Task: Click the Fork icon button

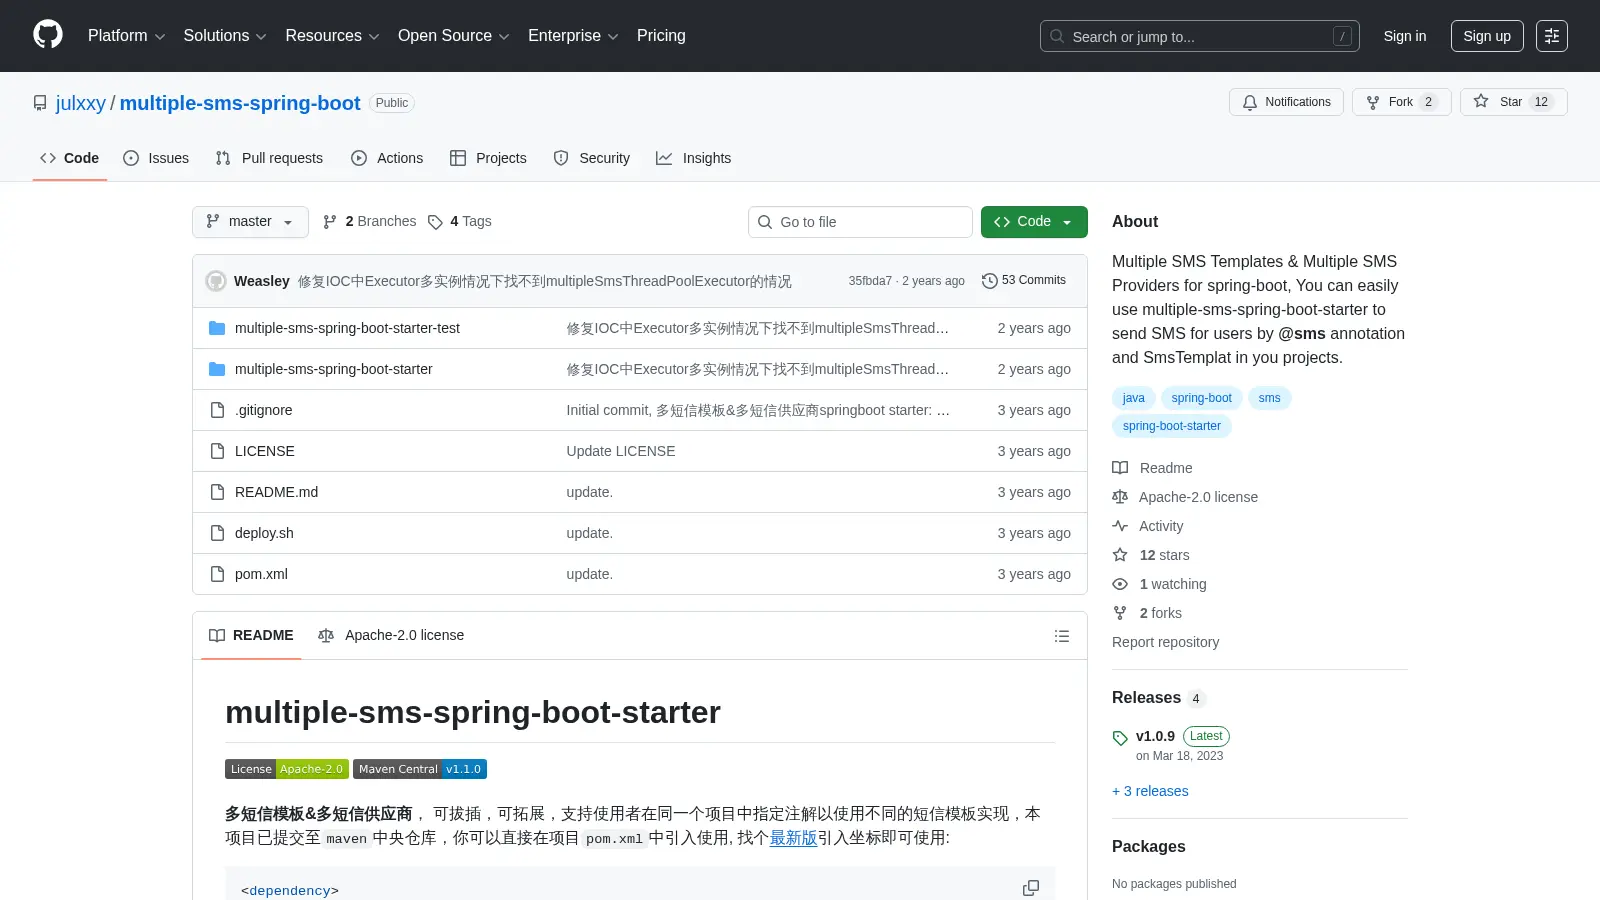Action: point(1373,102)
